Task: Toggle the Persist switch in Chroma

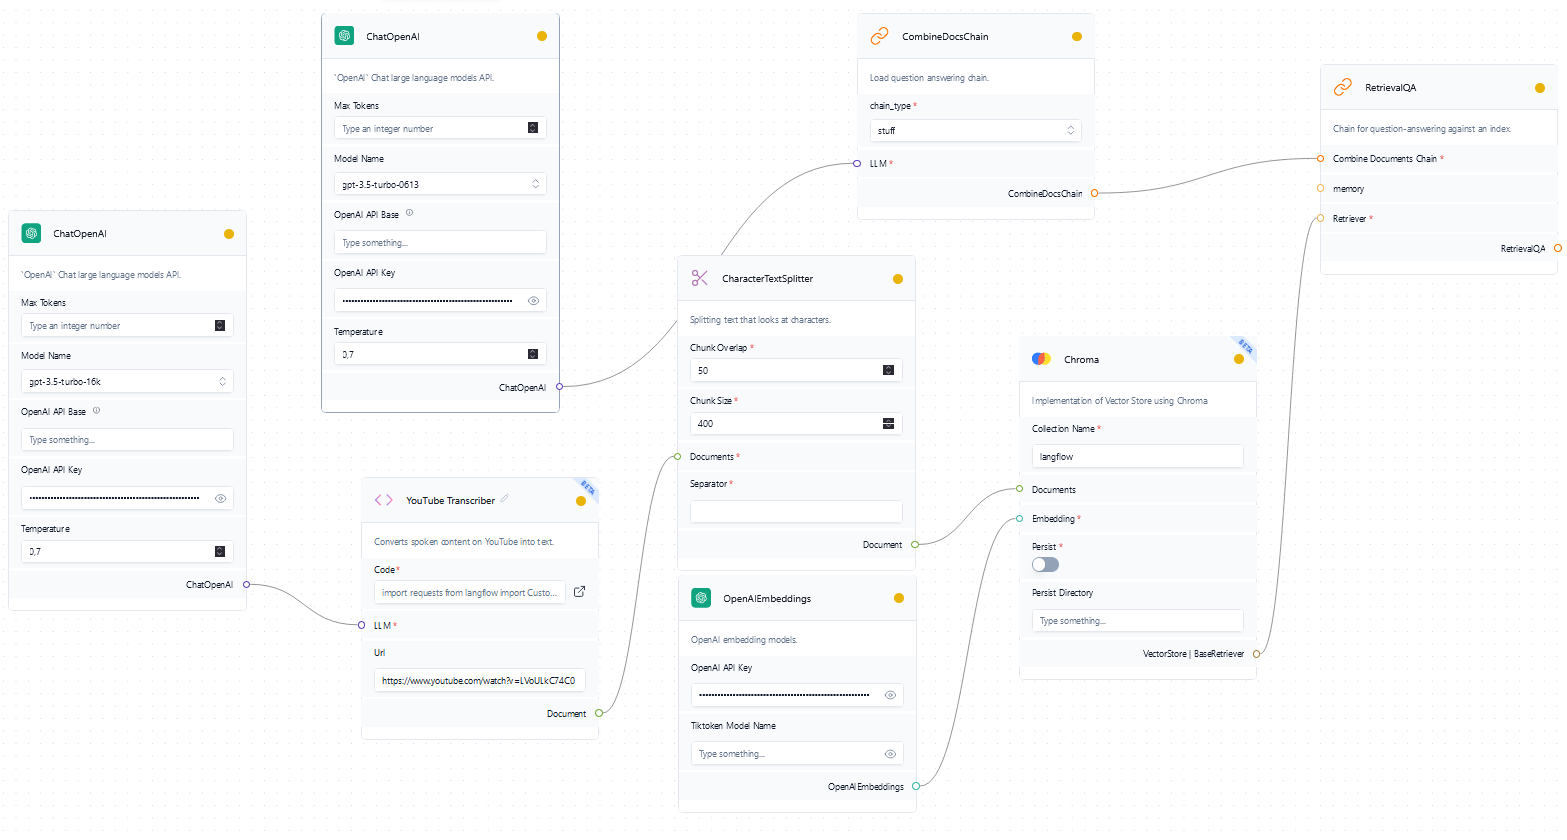Action: [1045, 564]
